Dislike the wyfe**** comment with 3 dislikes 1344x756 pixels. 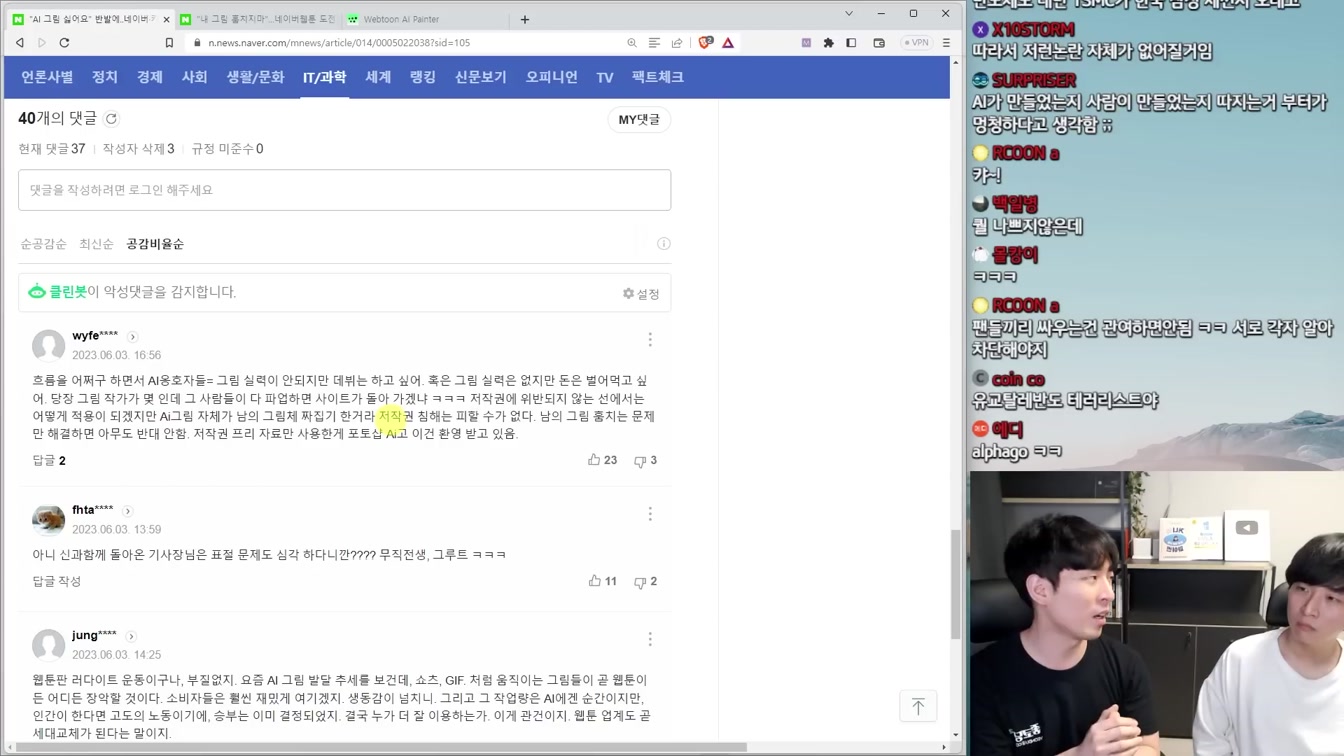point(645,461)
